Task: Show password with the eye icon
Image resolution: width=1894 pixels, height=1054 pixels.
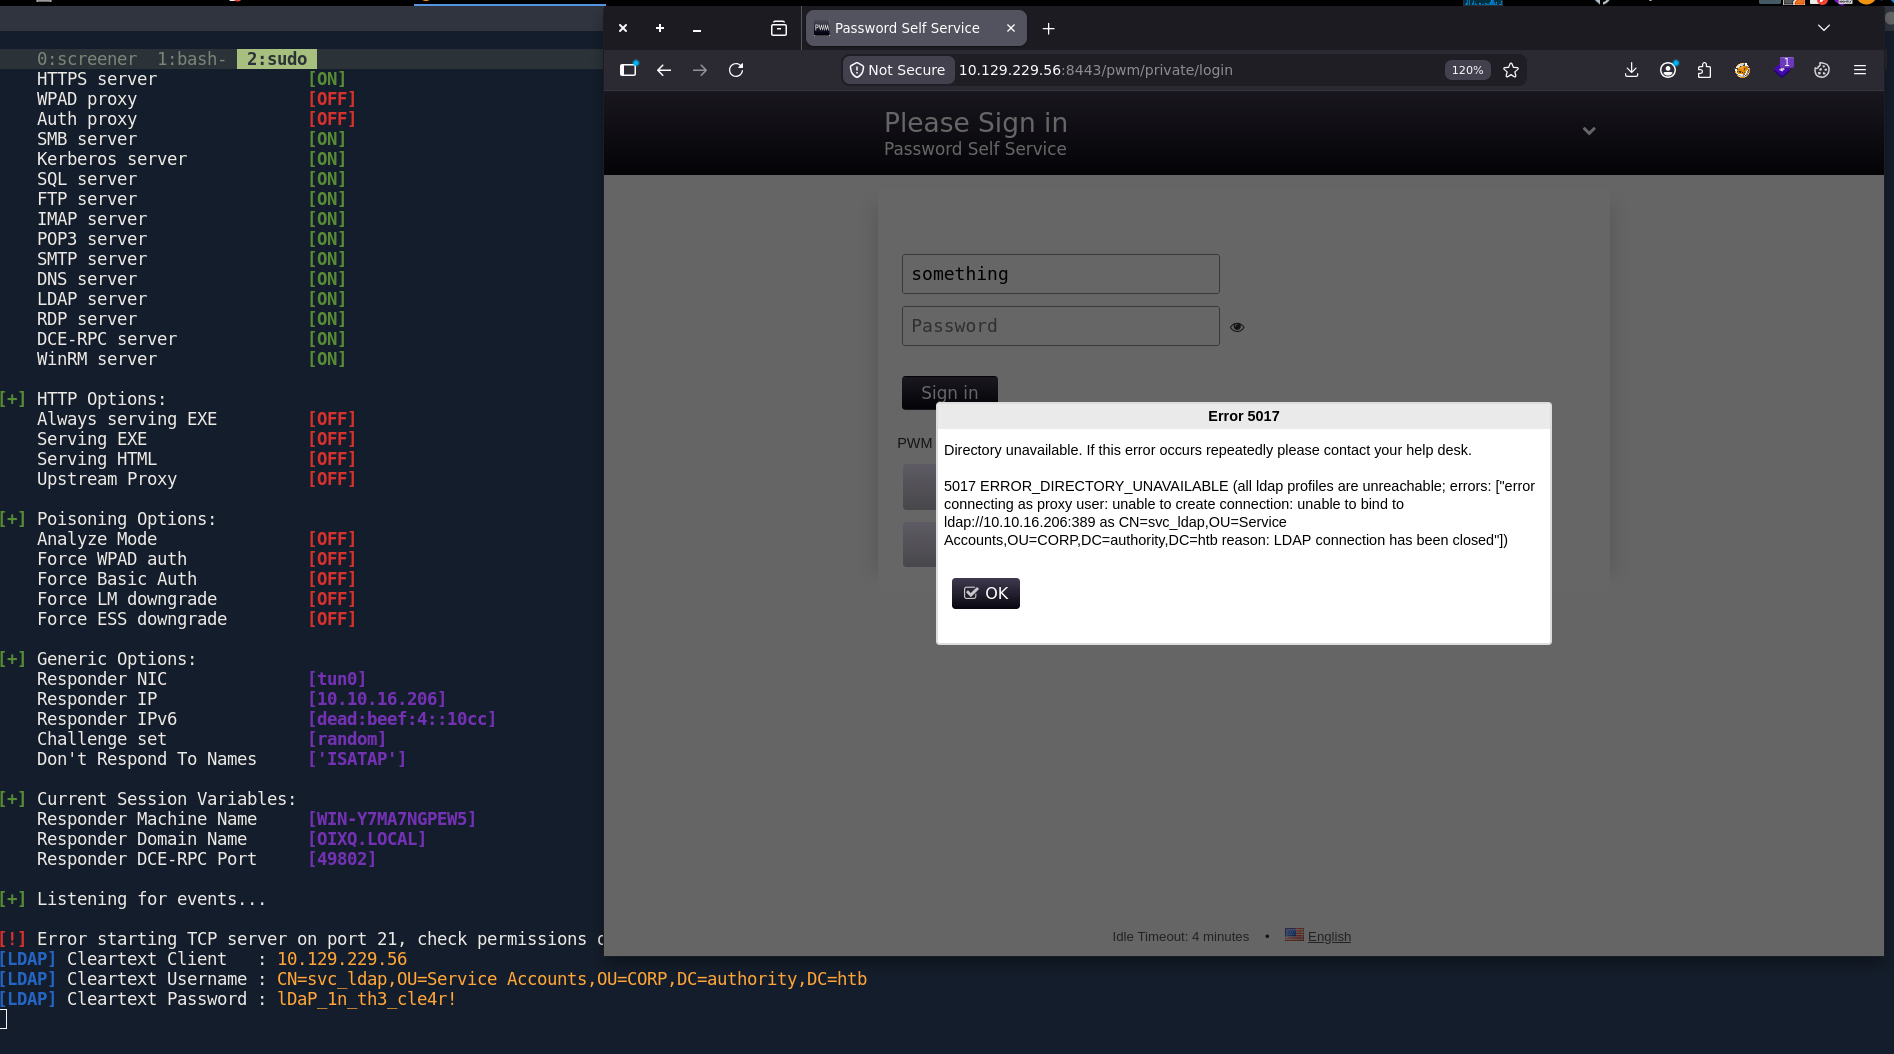Action: (1237, 327)
